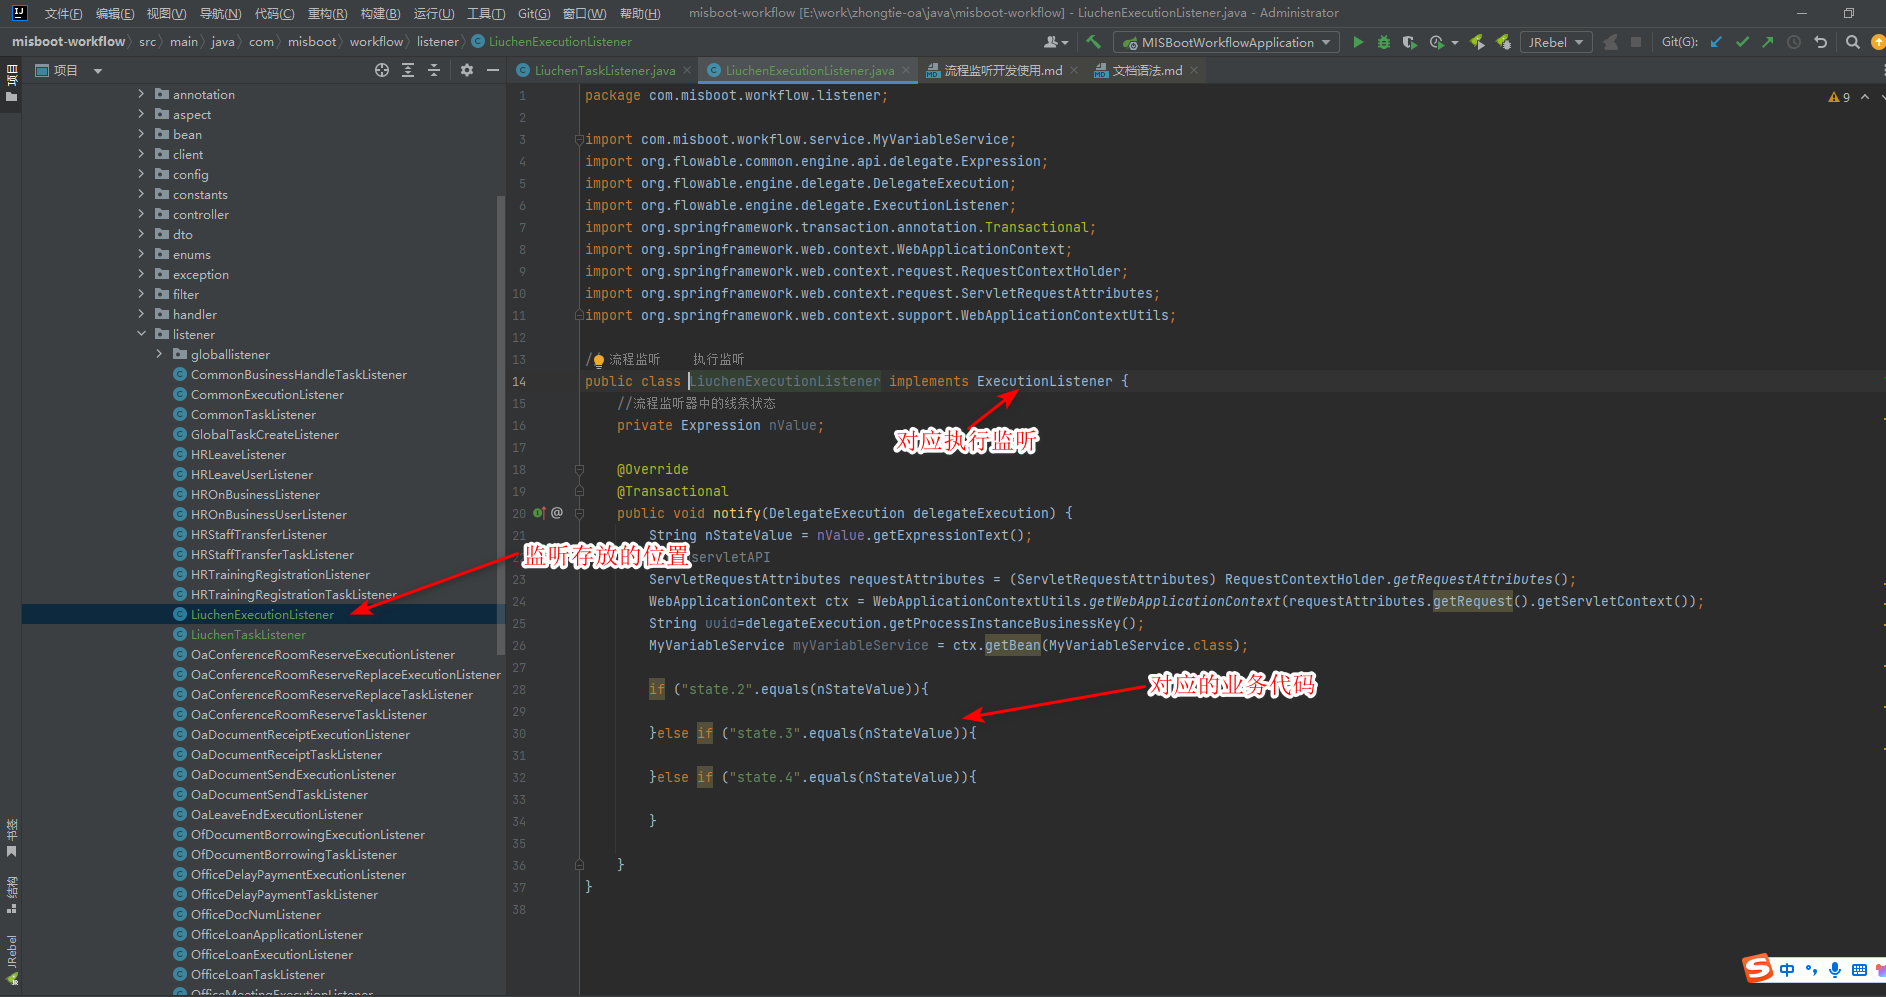This screenshot has height=997, width=1886.
Task: Click Git rollback undo arrow
Action: click(x=1820, y=42)
